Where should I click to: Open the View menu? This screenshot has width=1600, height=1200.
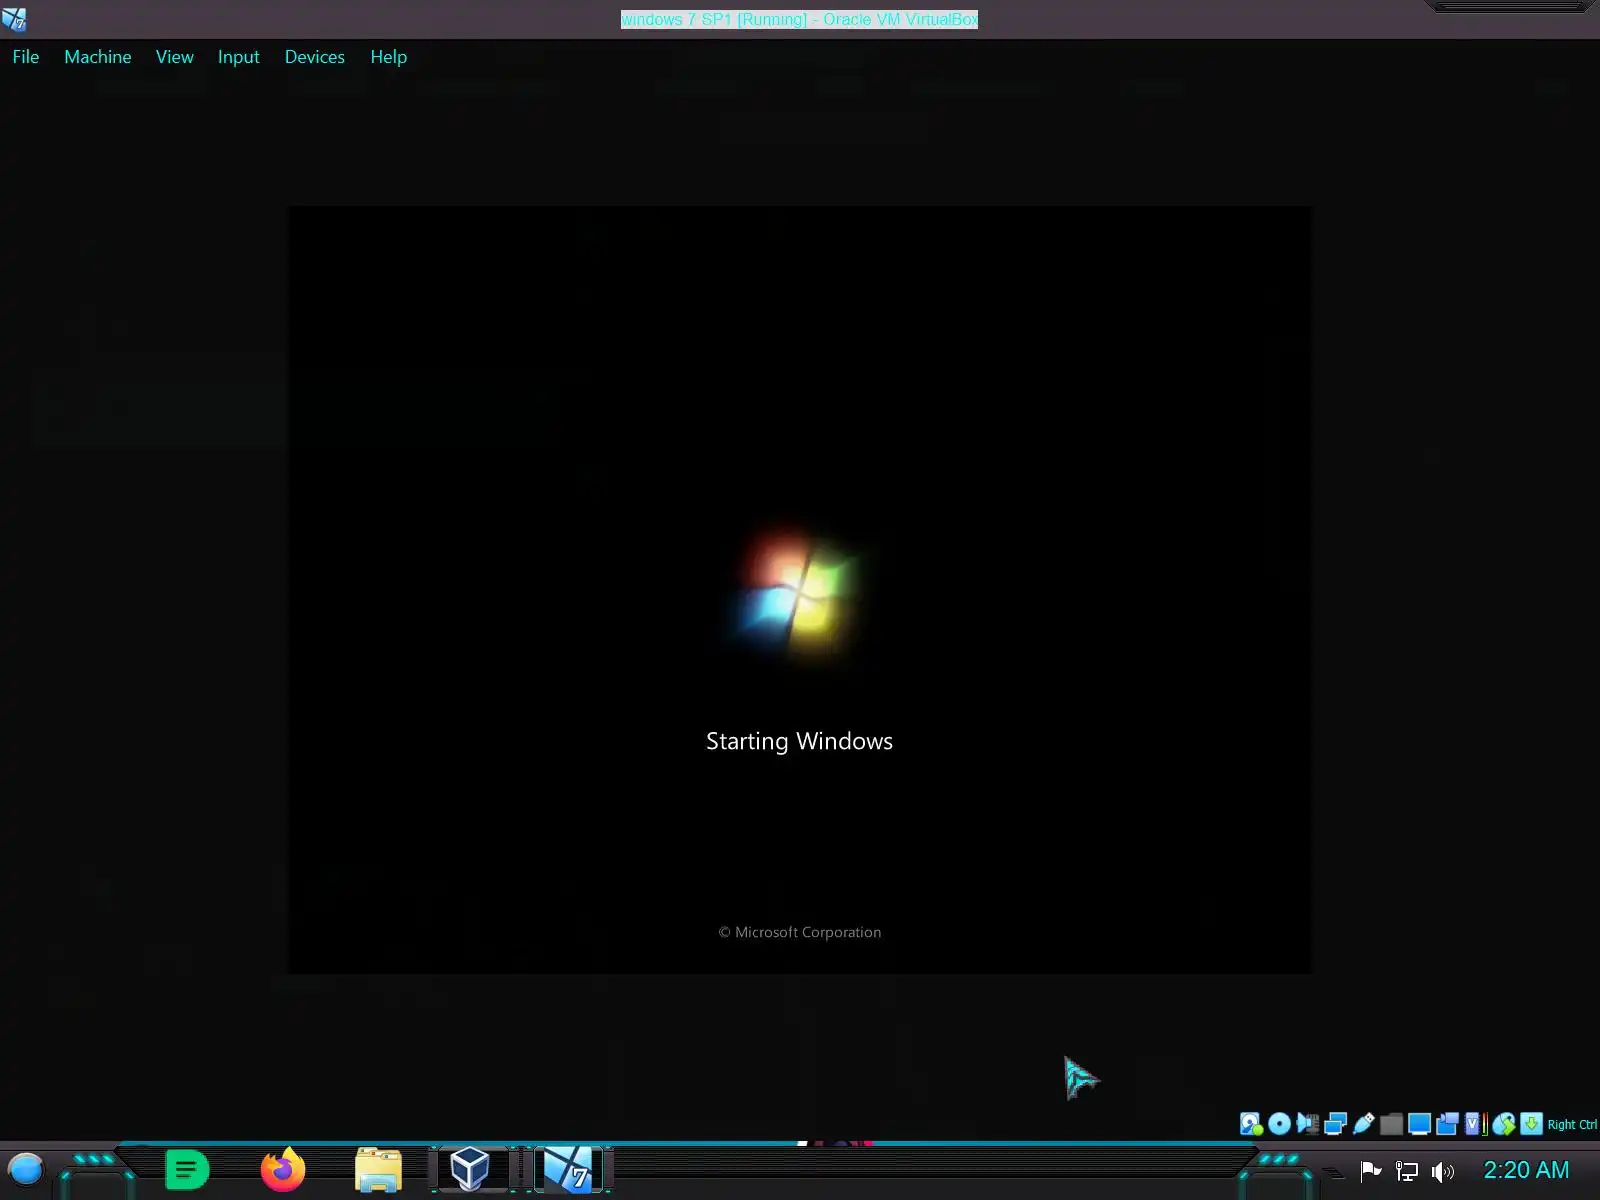(175, 57)
